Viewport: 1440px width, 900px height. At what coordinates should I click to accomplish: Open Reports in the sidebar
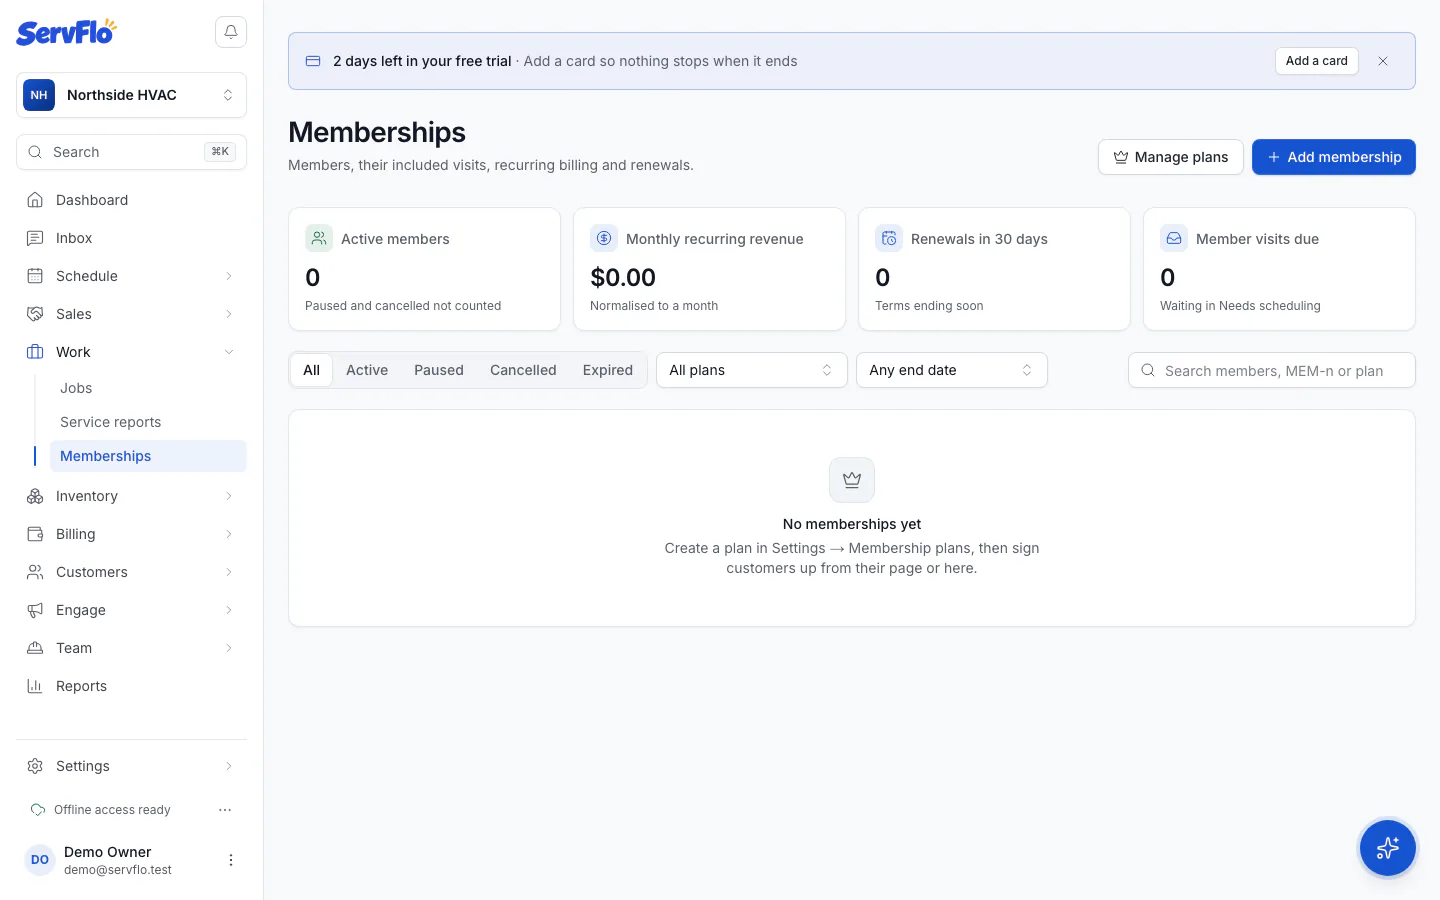click(x=131, y=686)
